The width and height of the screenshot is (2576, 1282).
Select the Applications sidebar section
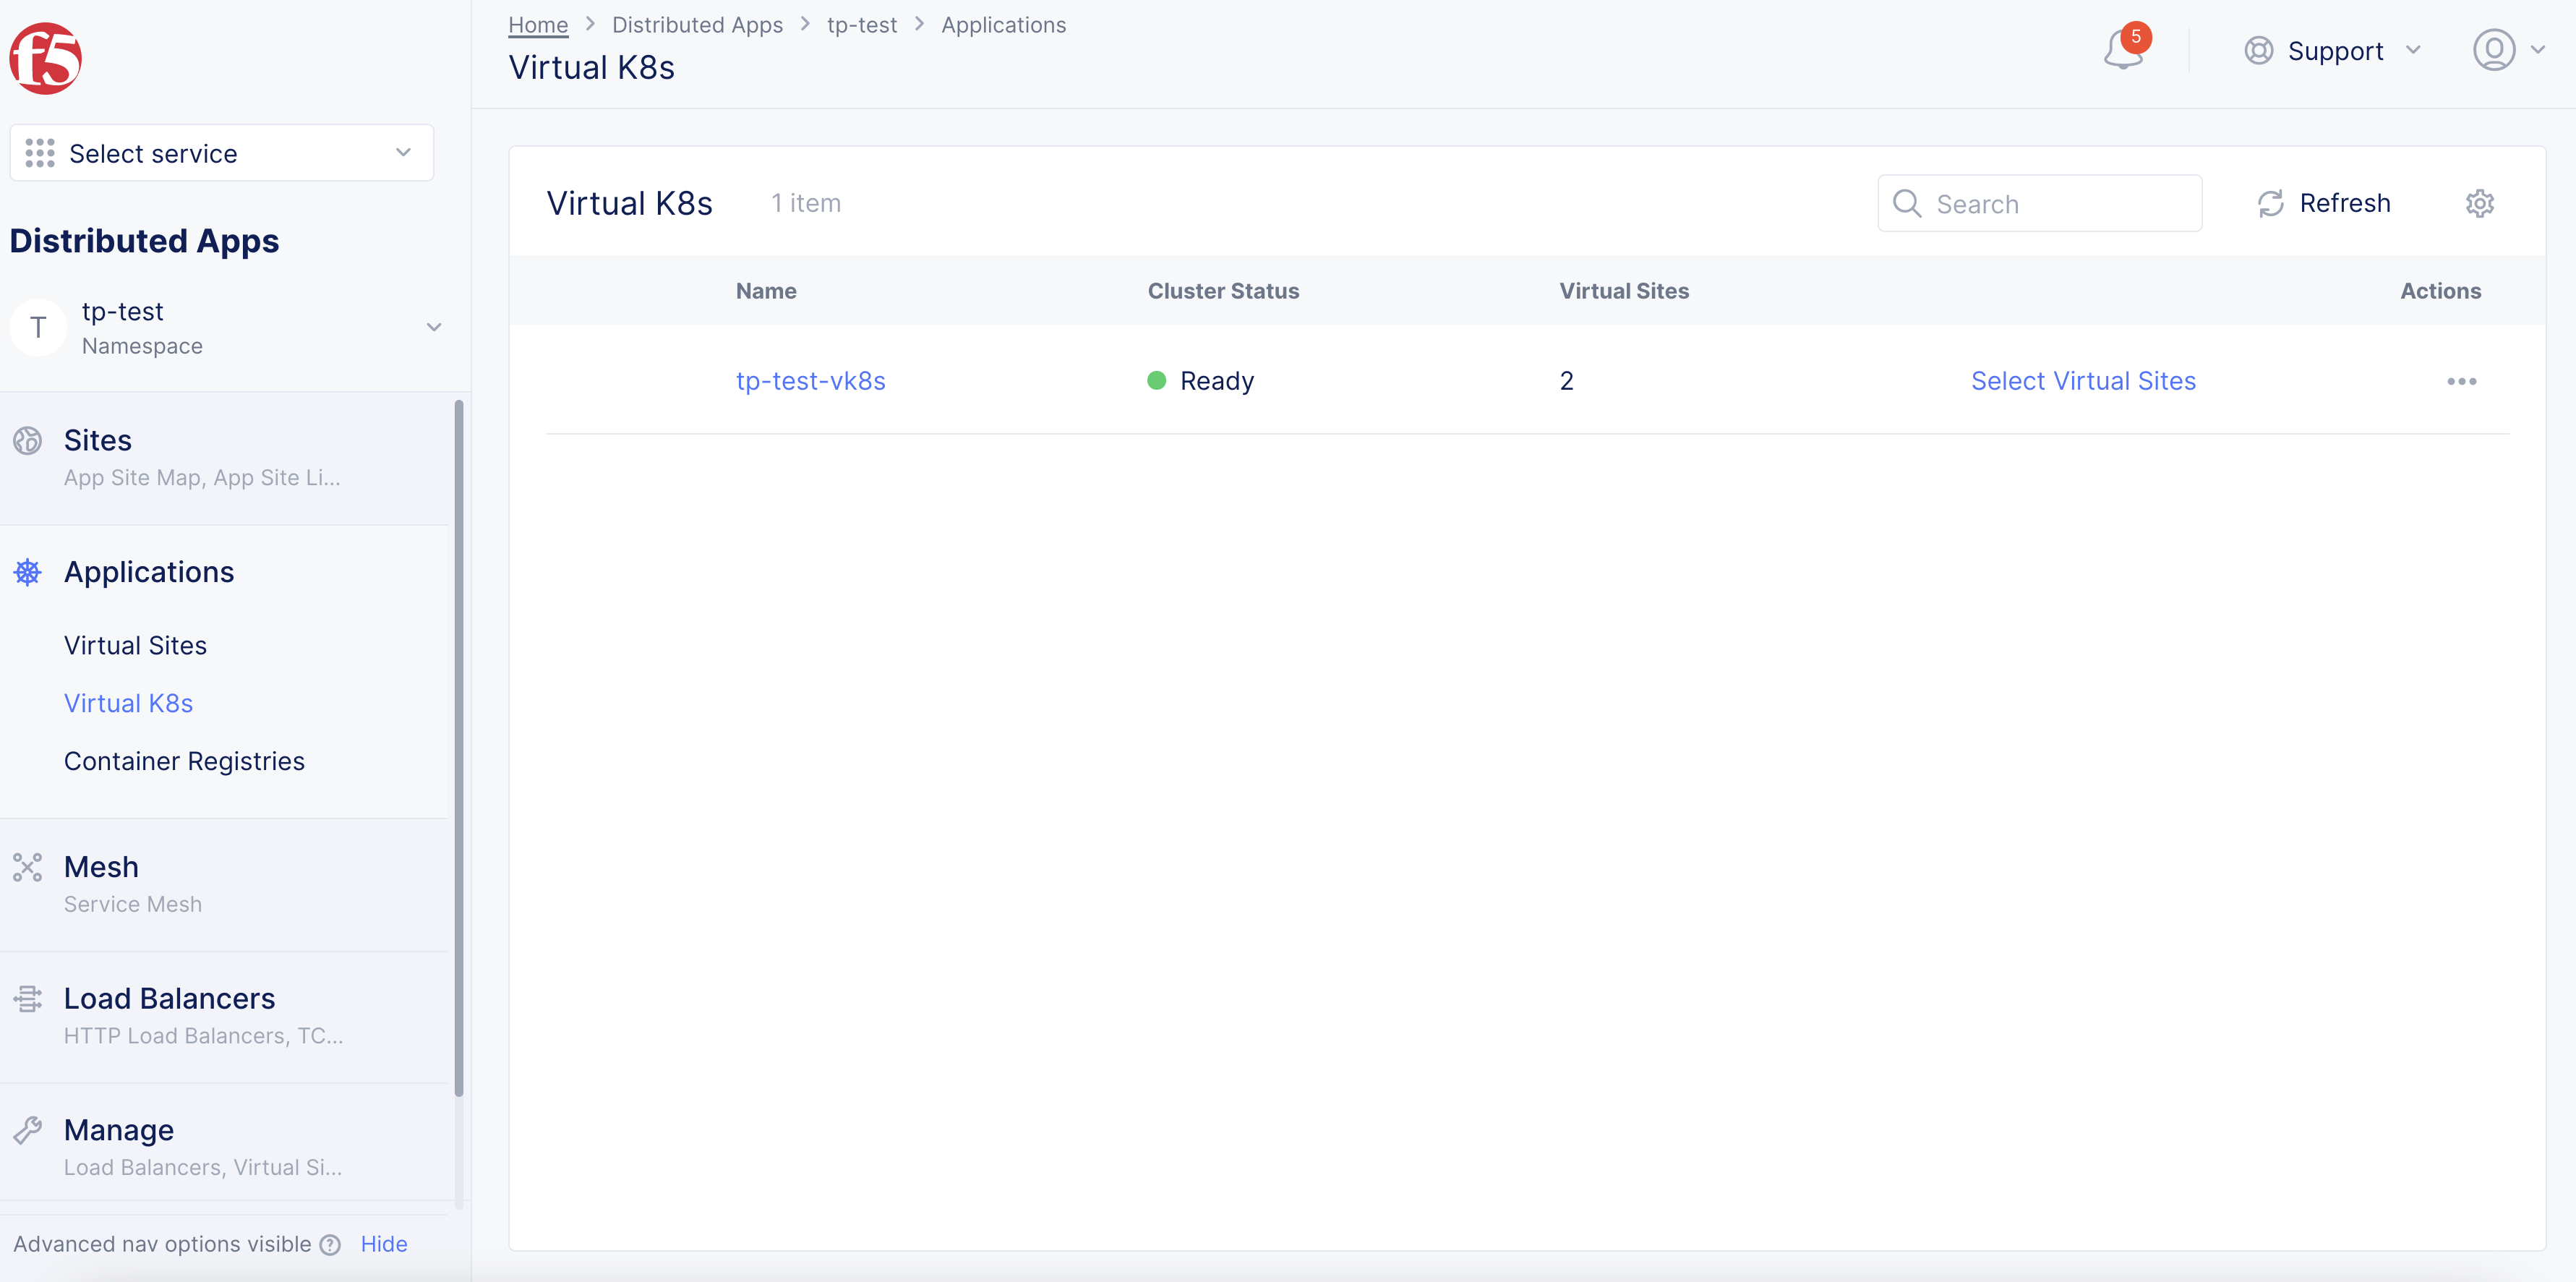(148, 572)
